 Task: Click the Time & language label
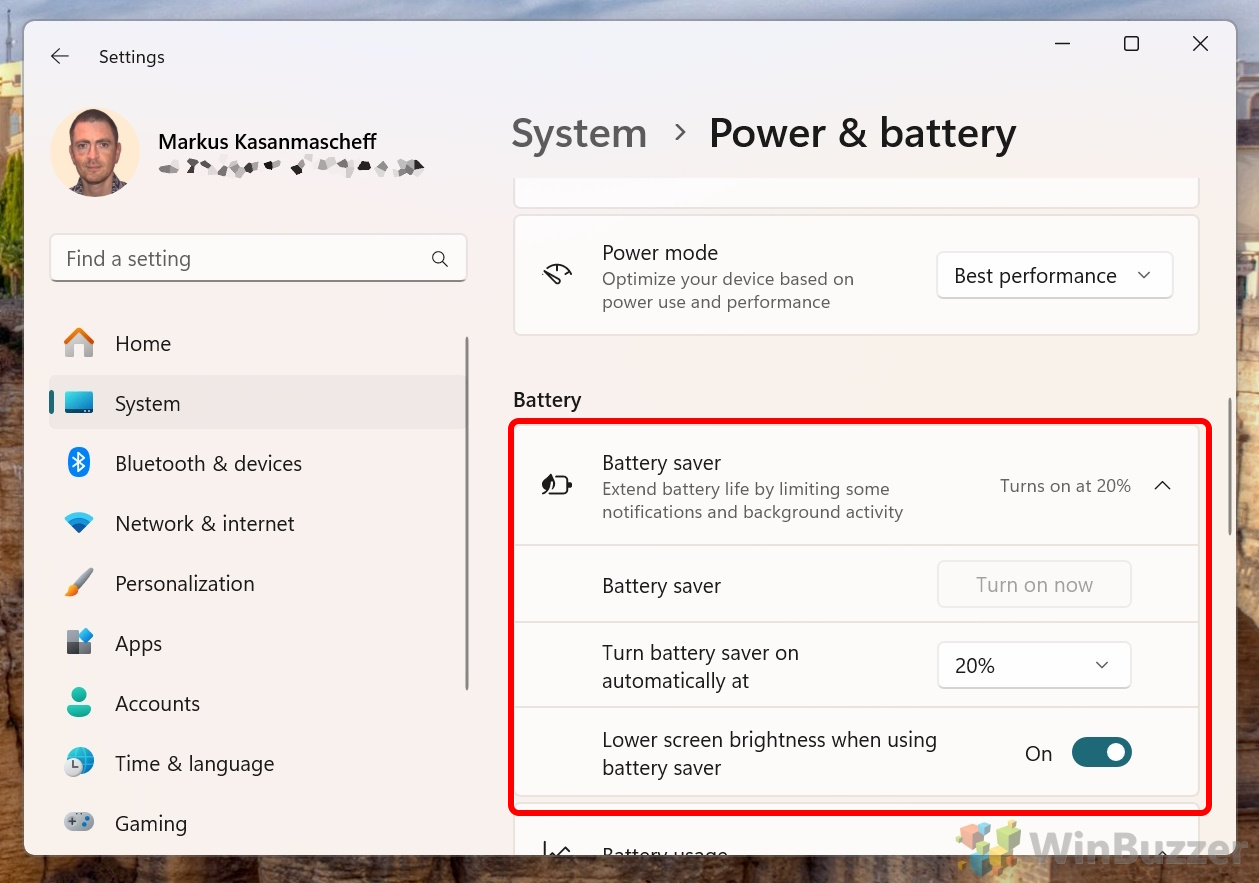[x=194, y=763]
